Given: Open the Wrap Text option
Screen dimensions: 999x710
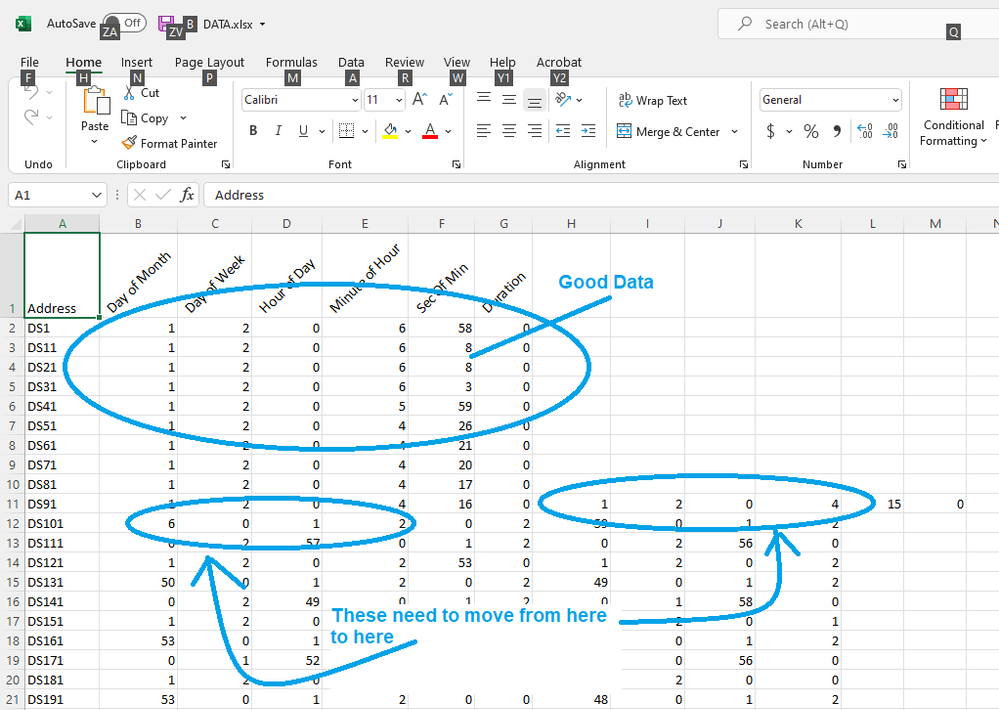Looking at the screenshot, I should [x=660, y=100].
